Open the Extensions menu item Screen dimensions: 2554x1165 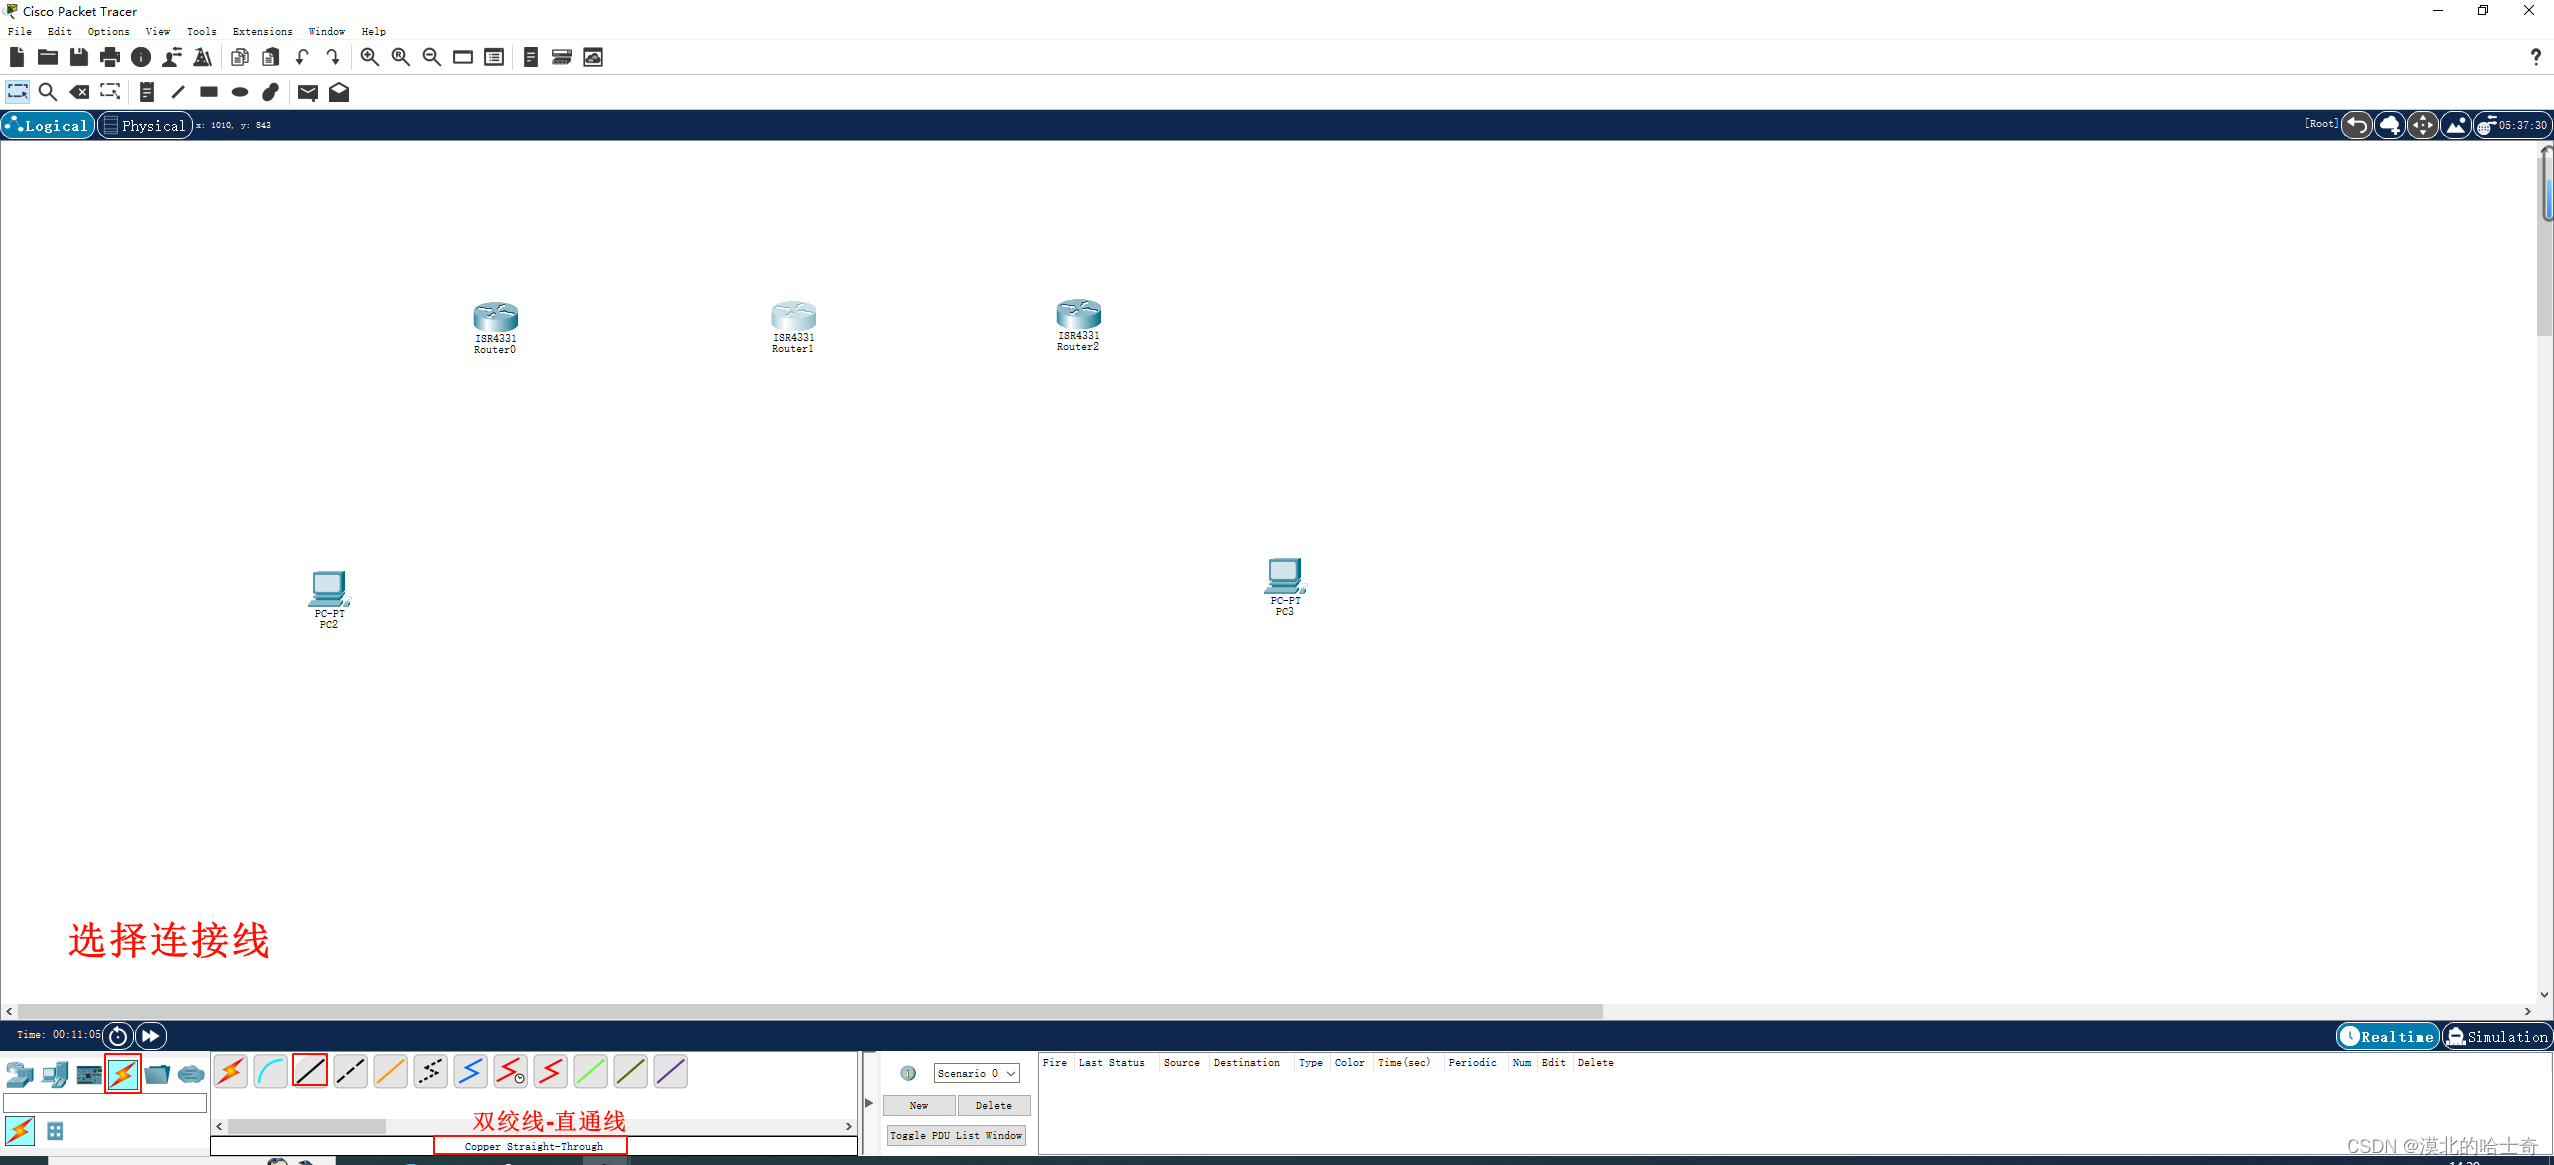pyautogui.click(x=261, y=31)
